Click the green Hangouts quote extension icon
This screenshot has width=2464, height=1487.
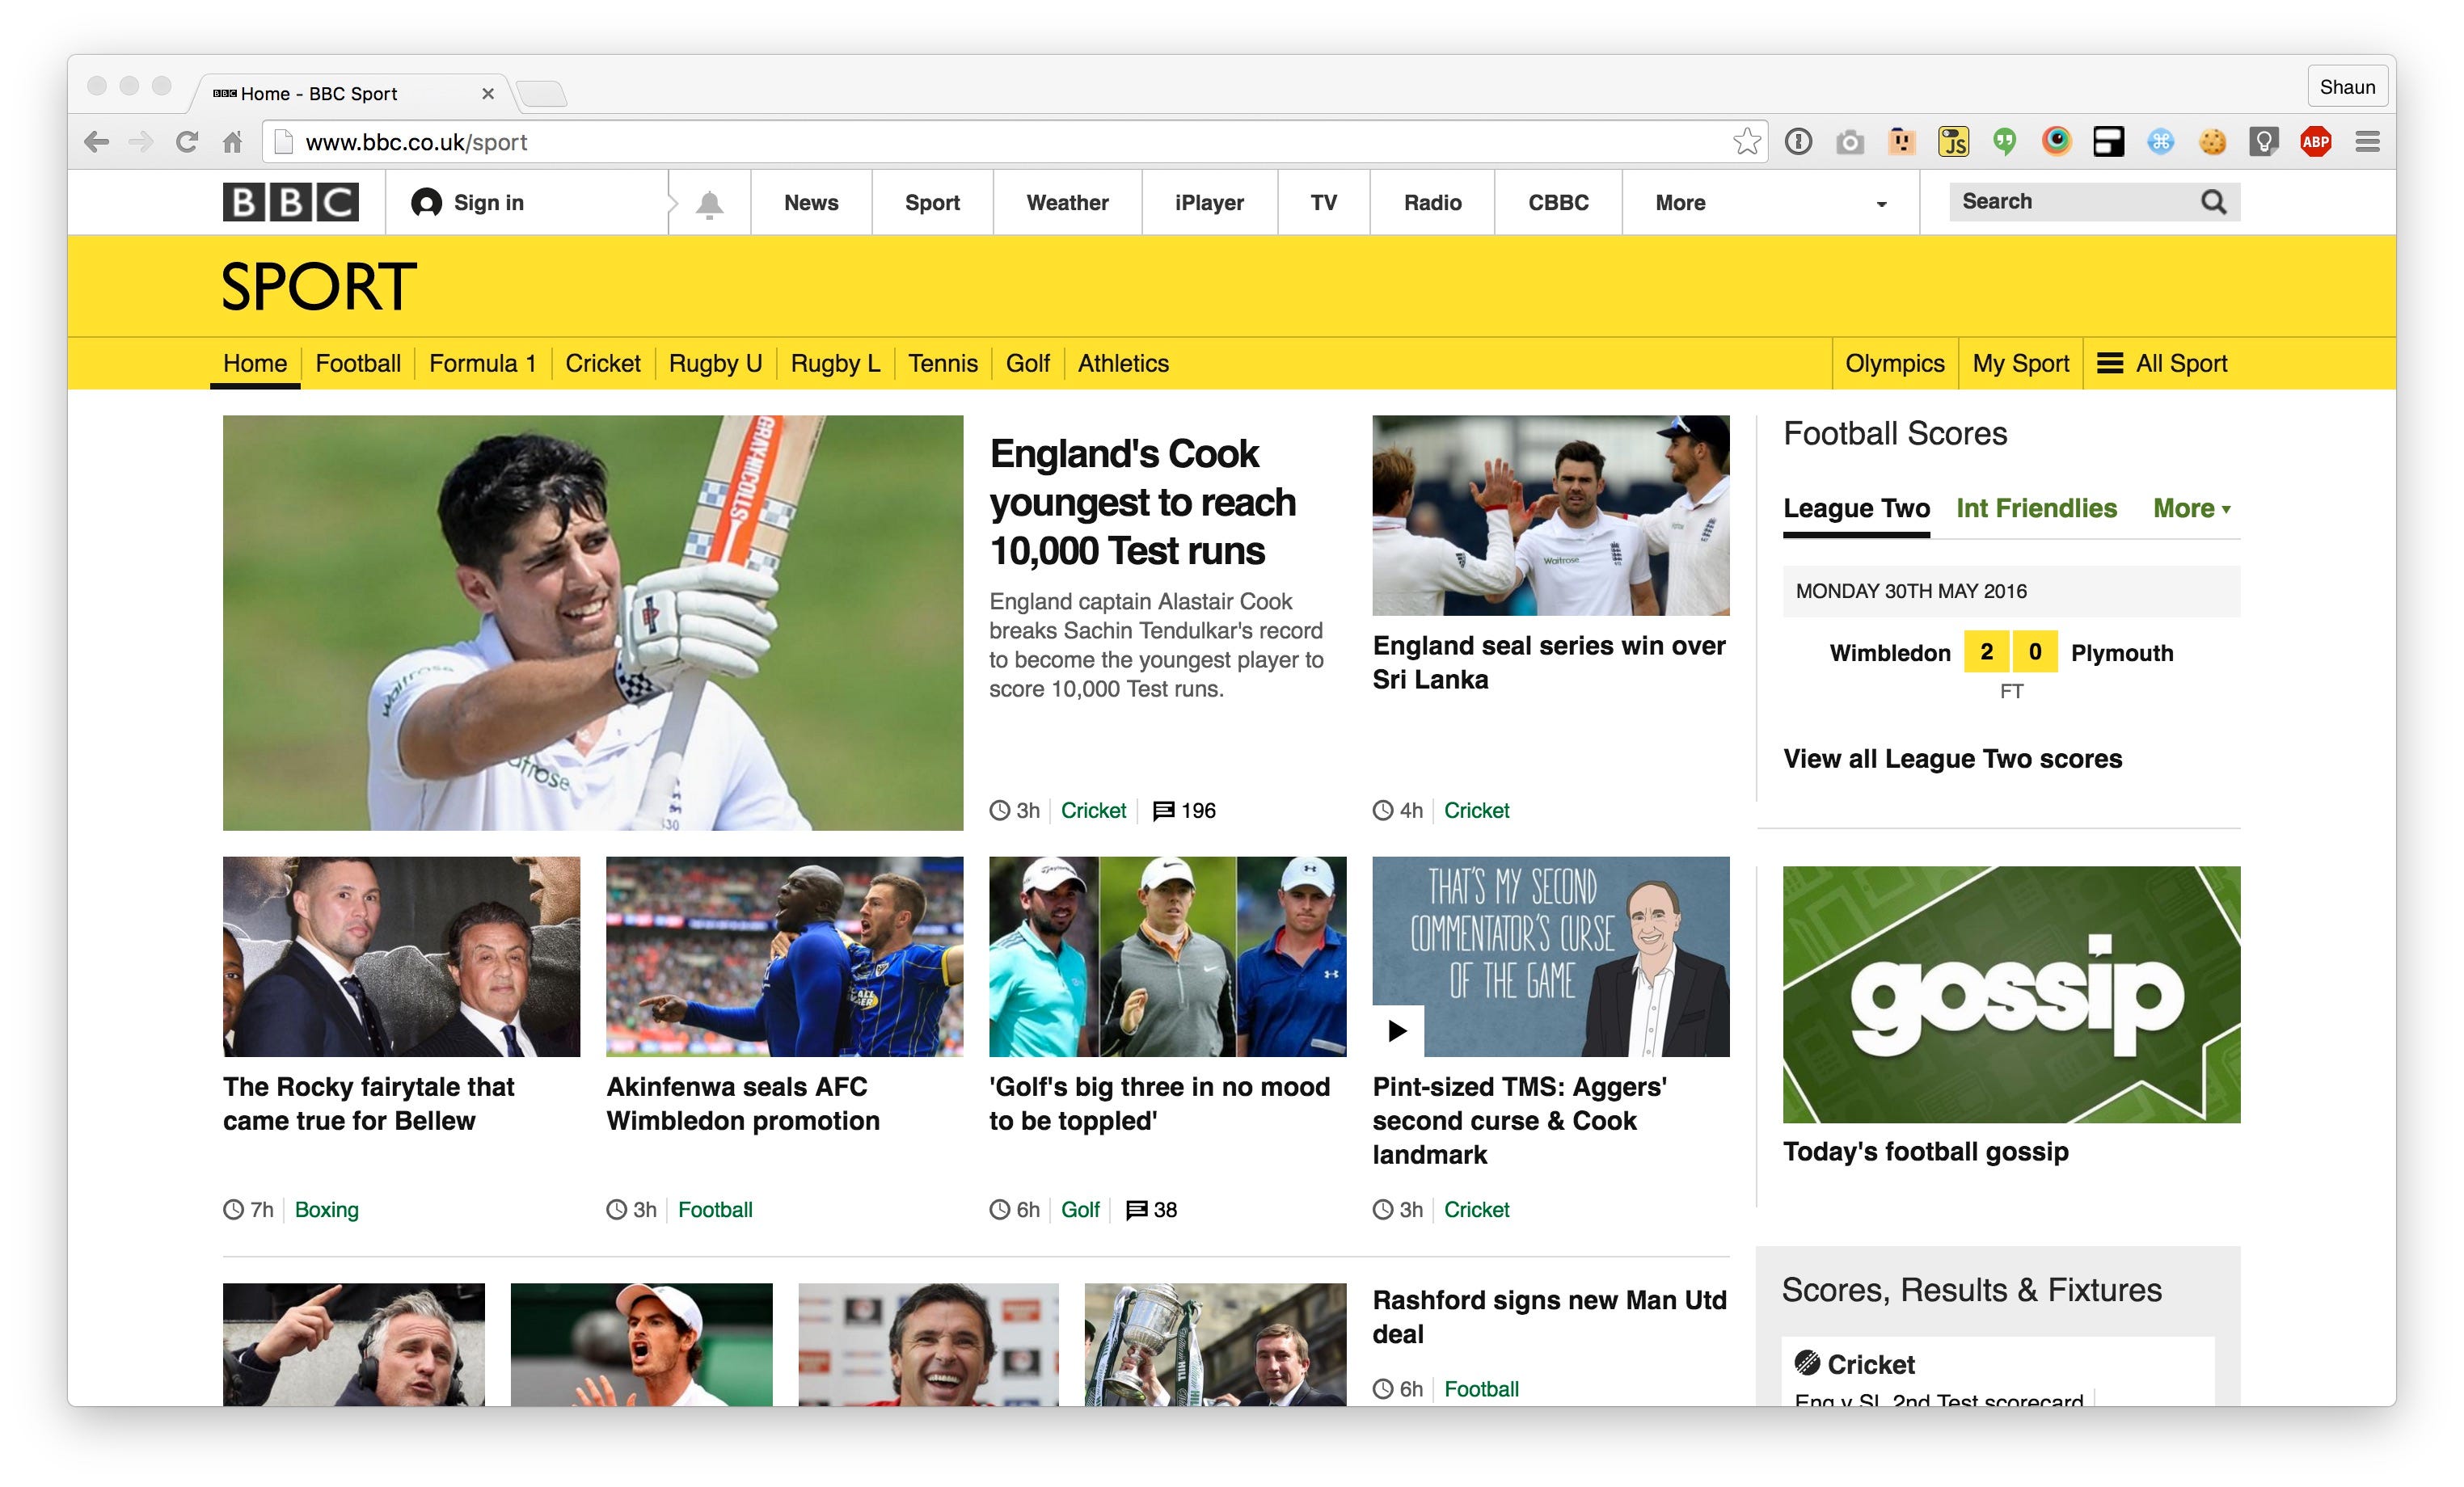[x=2004, y=142]
